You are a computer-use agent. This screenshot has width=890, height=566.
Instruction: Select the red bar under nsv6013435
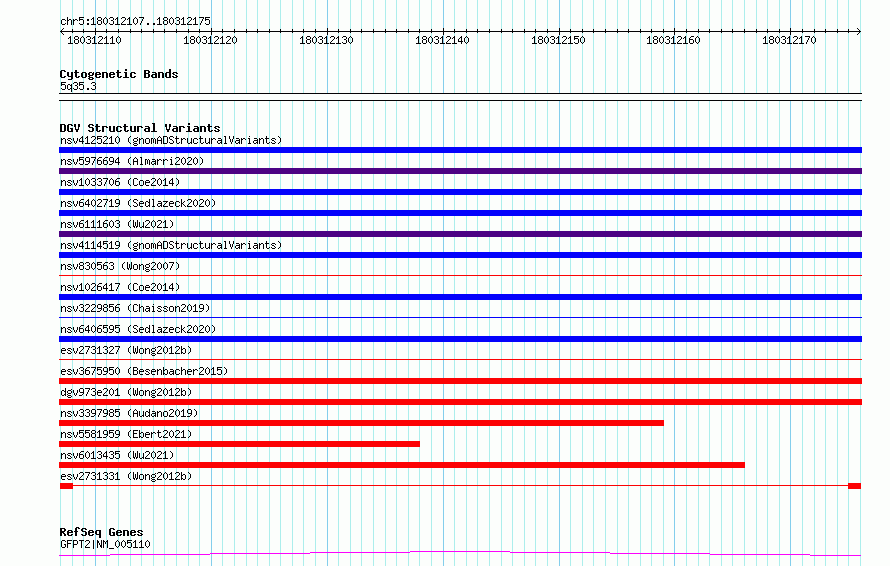pos(402,465)
